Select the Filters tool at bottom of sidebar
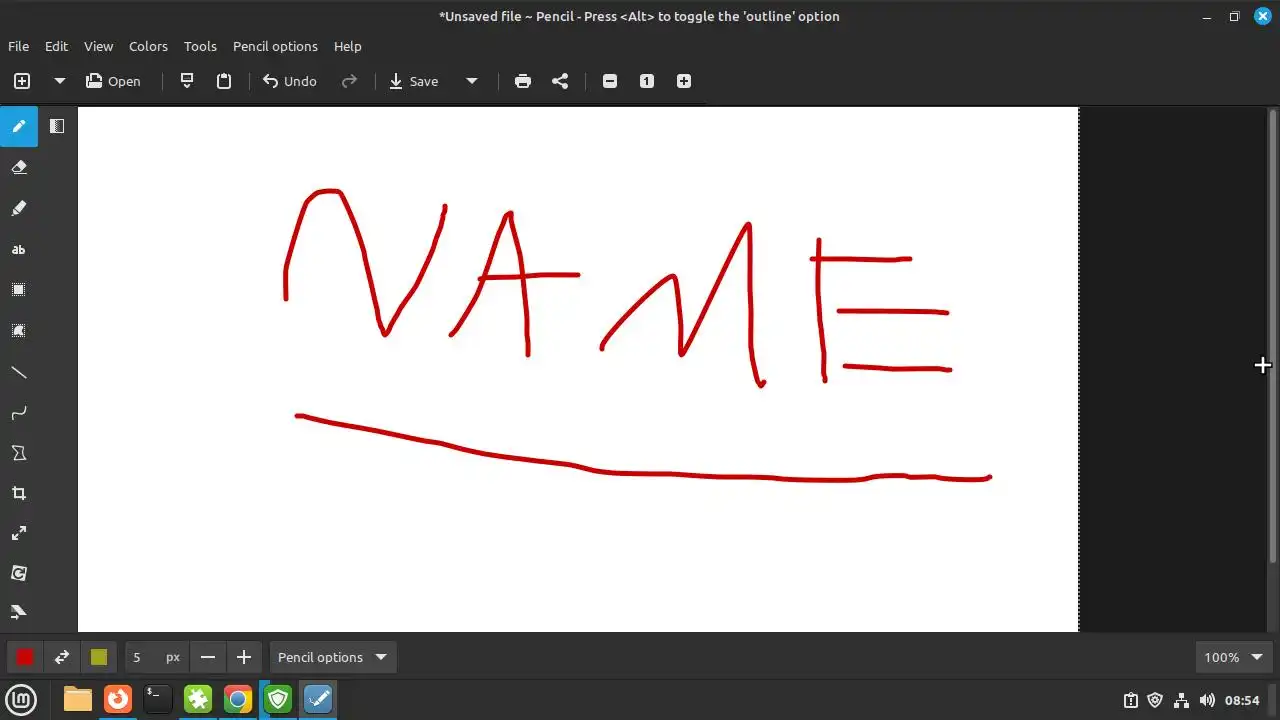This screenshot has width=1280, height=720. pyautogui.click(x=19, y=612)
